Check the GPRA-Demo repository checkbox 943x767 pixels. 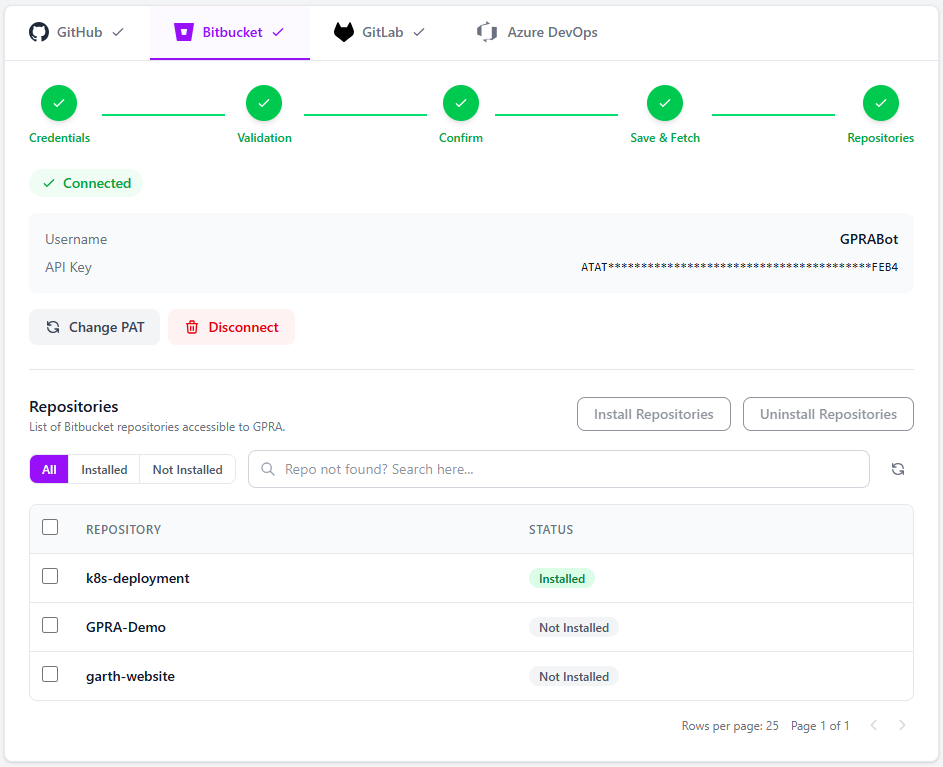point(50,625)
